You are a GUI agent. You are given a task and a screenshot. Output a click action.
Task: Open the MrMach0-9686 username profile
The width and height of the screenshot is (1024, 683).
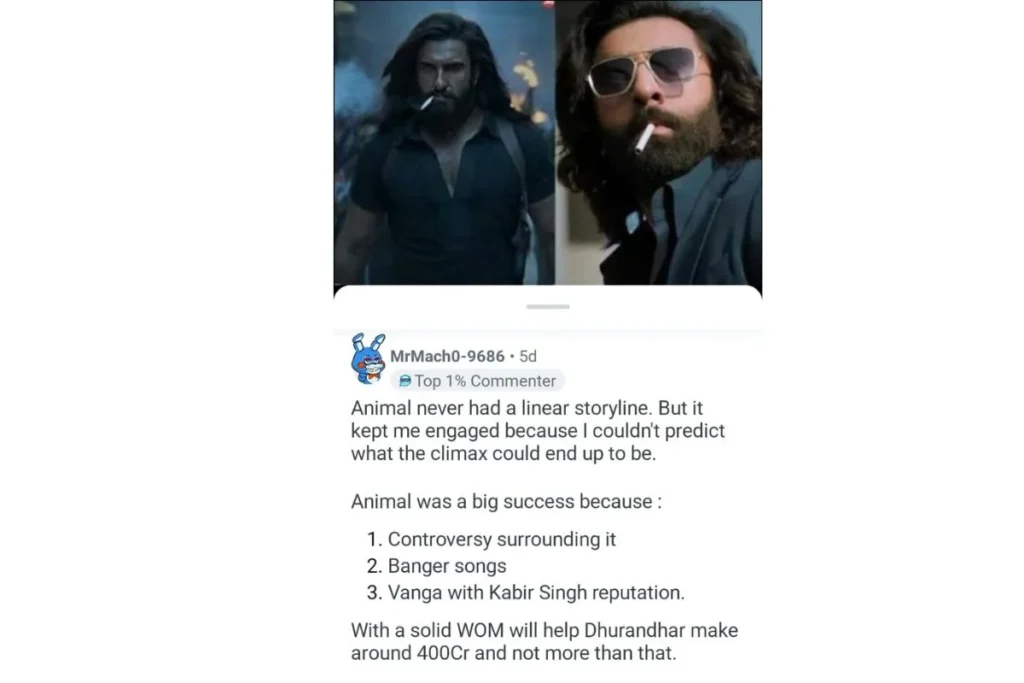pos(447,356)
